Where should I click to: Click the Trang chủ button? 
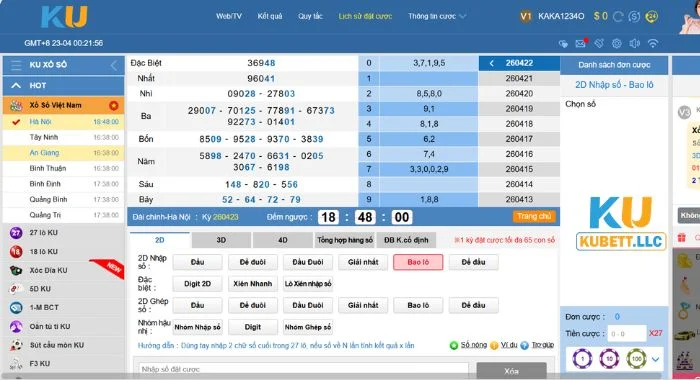[534, 217]
